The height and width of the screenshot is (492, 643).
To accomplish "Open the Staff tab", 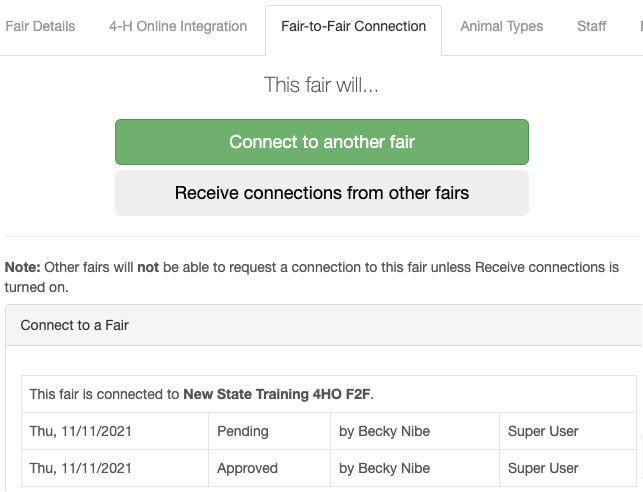I will pyautogui.click(x=592, y=26).
